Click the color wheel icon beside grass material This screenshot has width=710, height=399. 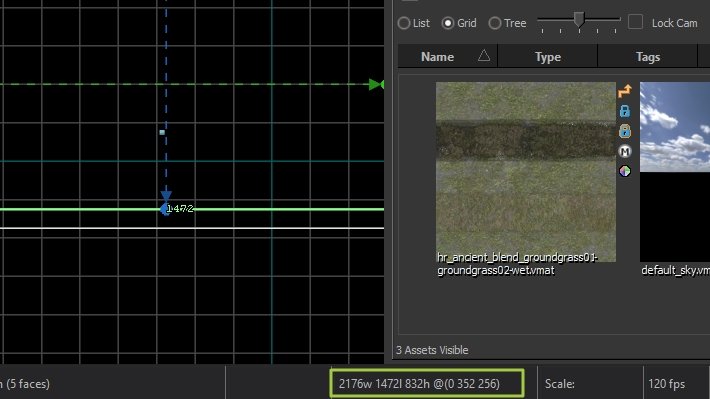point(625,171)
